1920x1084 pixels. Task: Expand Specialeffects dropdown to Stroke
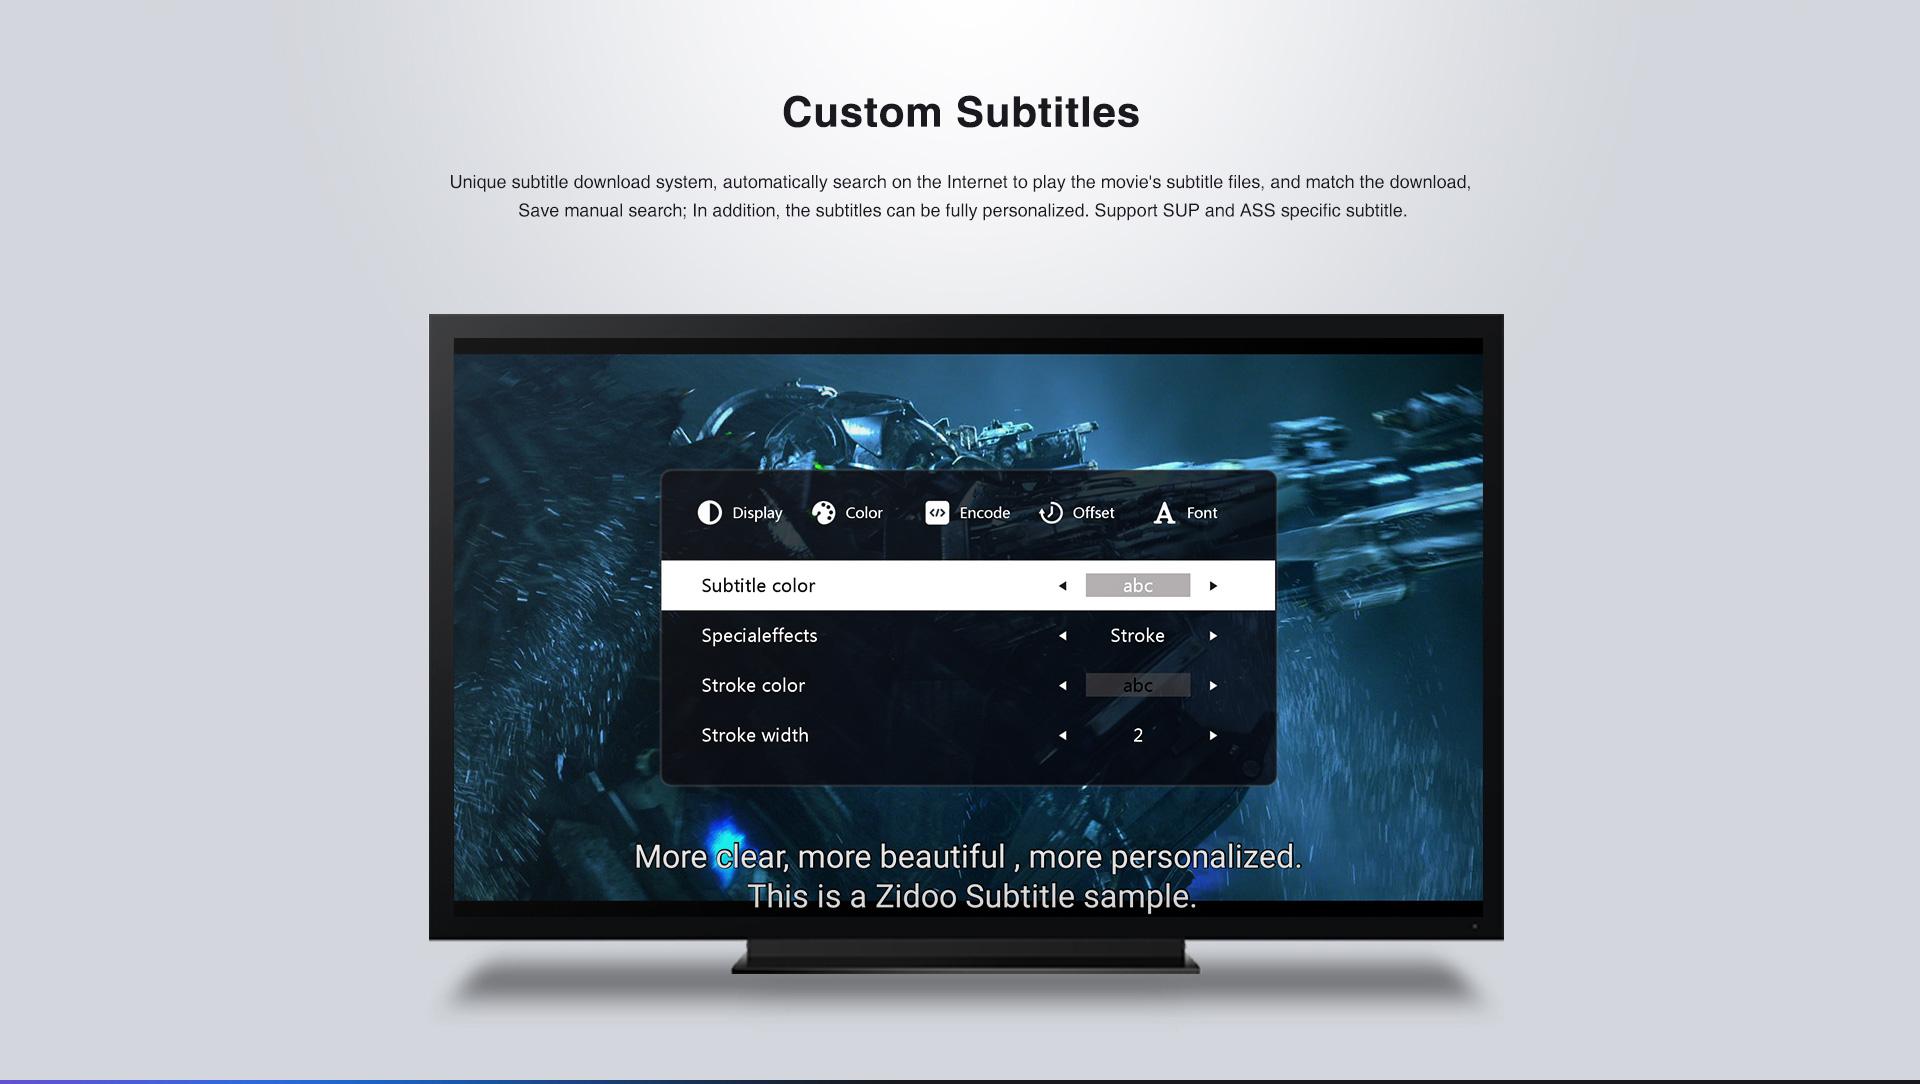tap(1137, 636)
